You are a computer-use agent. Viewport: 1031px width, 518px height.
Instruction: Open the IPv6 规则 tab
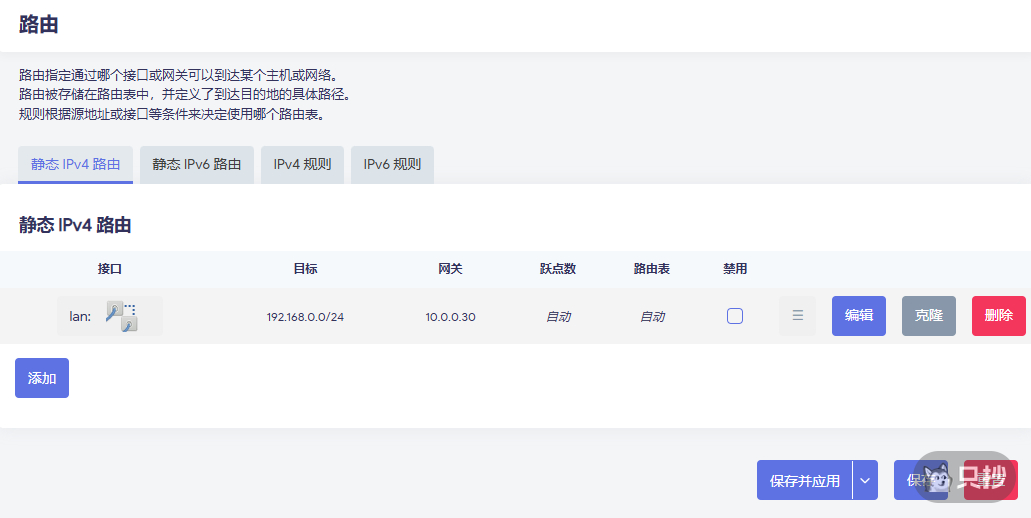pyautogui.click(x=393, y=164)
